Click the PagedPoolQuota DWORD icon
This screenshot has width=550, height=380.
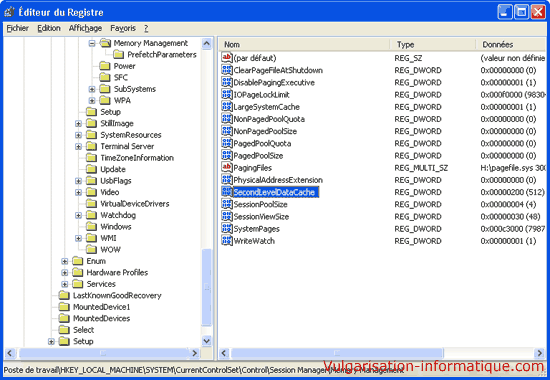227,143
